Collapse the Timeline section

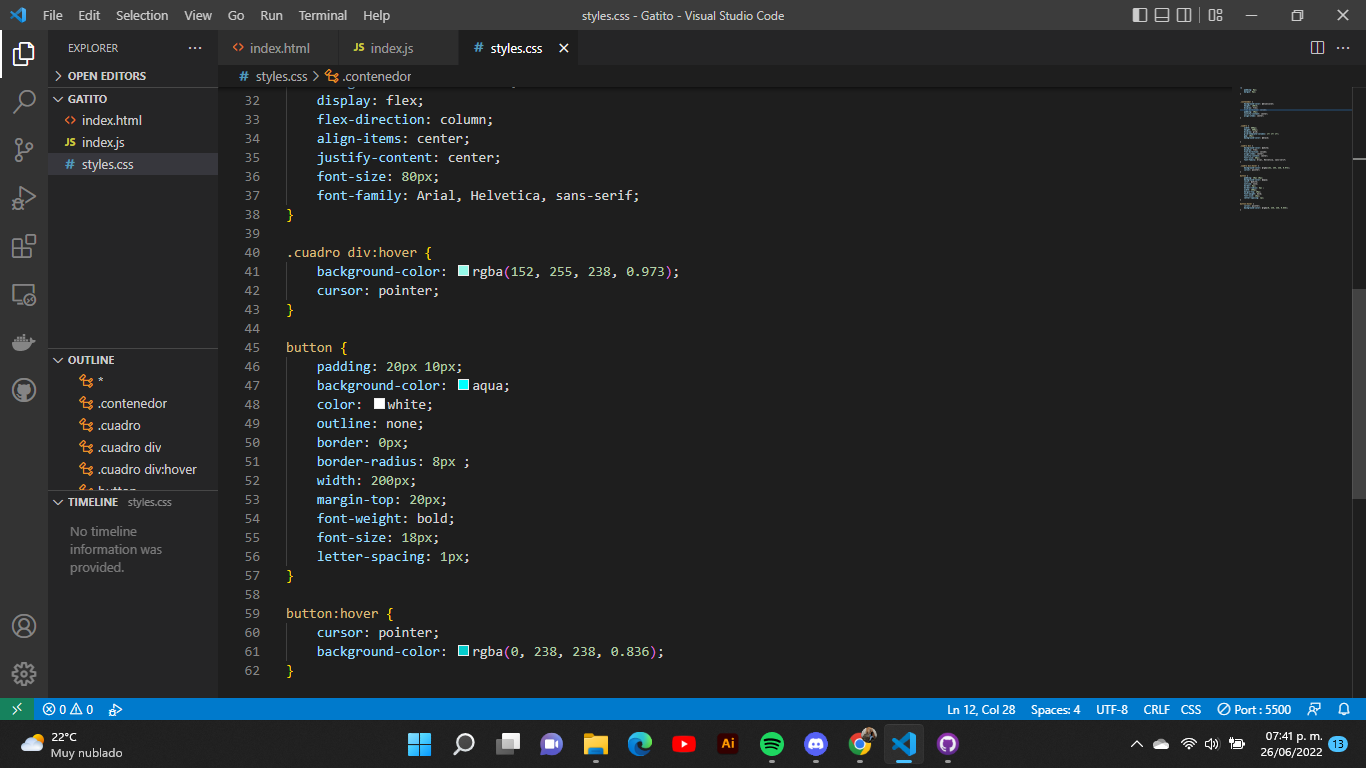133,502
